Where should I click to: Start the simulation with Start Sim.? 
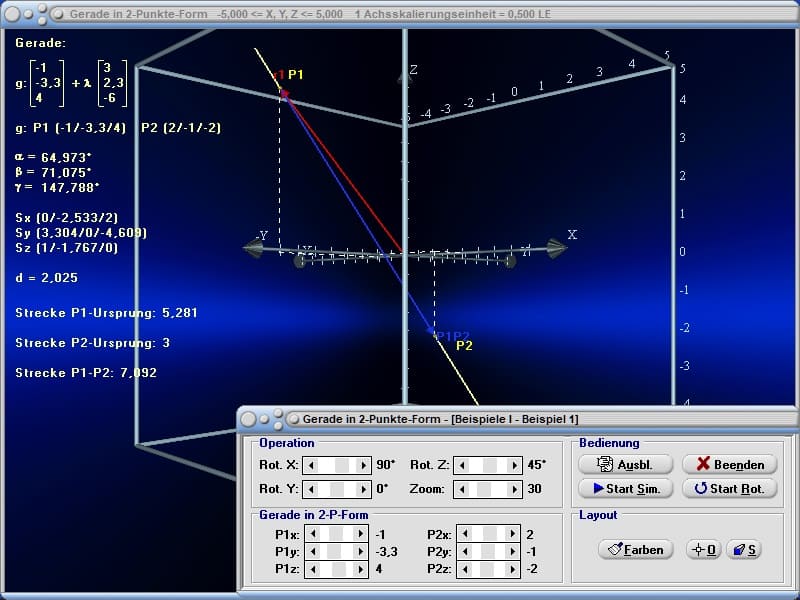tap(625, 488)
